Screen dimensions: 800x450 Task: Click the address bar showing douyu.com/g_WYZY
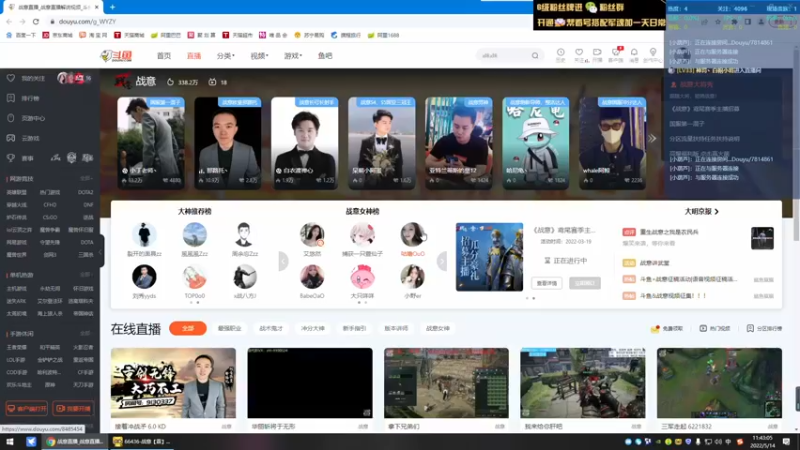click(x=286, y=21)
